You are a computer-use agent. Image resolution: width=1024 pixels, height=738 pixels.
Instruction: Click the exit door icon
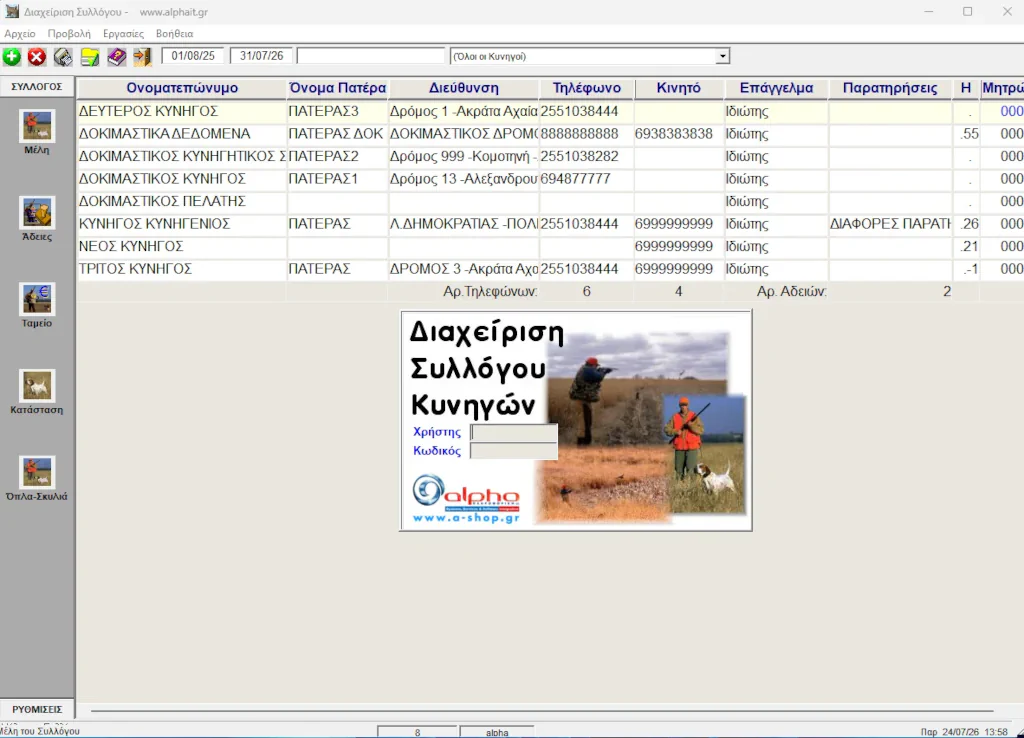pyautogui.click(x=142, y=57)
